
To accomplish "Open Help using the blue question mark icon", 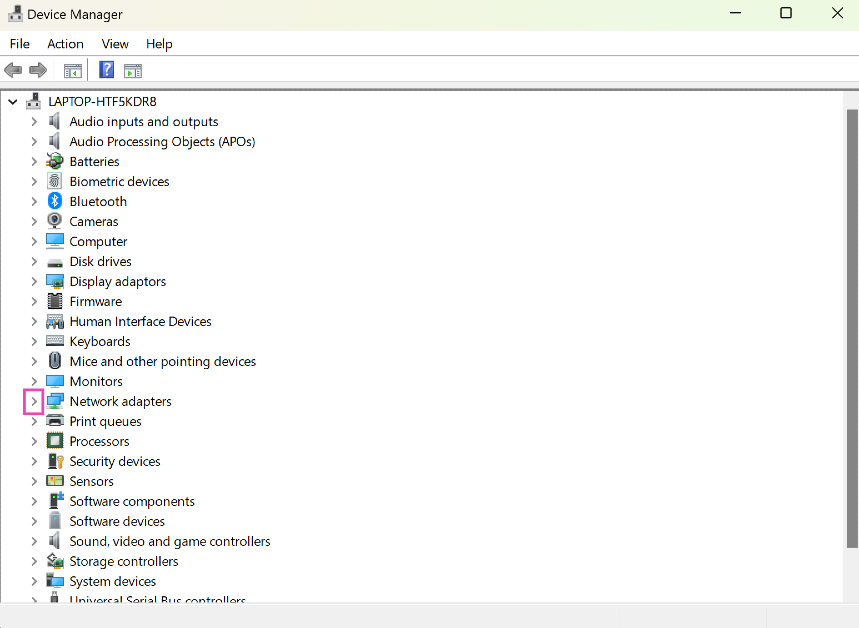I will [x=106, y=70].
